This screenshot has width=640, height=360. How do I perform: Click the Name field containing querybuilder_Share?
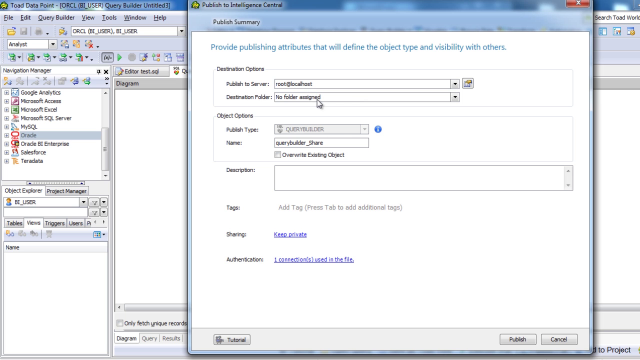coord(321,143)
